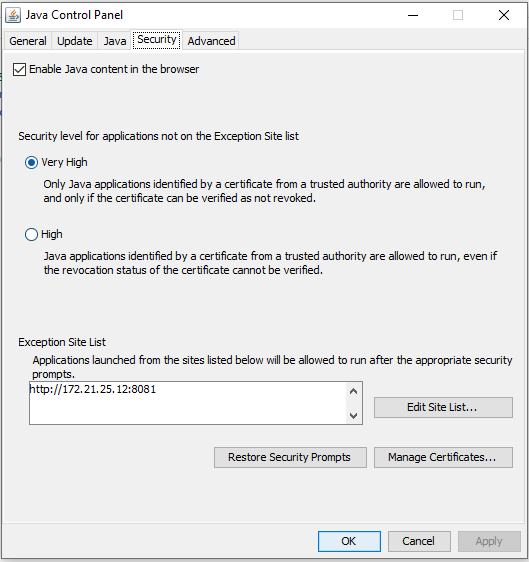
Task: Select the High security level
Action: 32,234
